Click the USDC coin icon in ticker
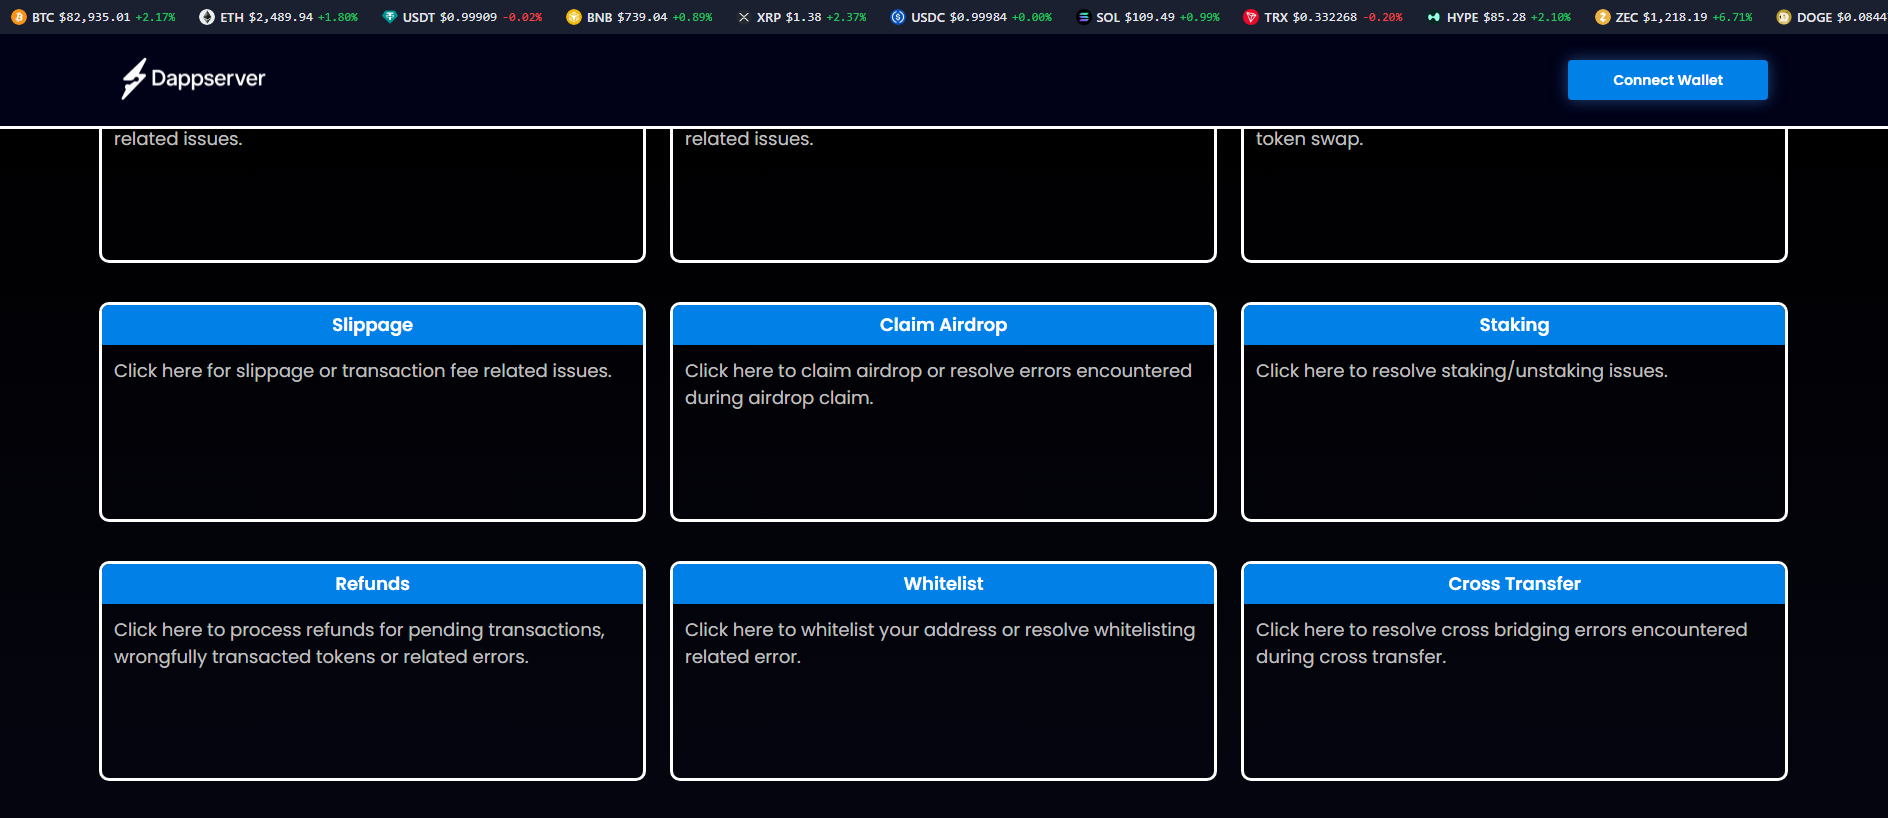The image size is (1888, 818). click(x=898, y=17)
